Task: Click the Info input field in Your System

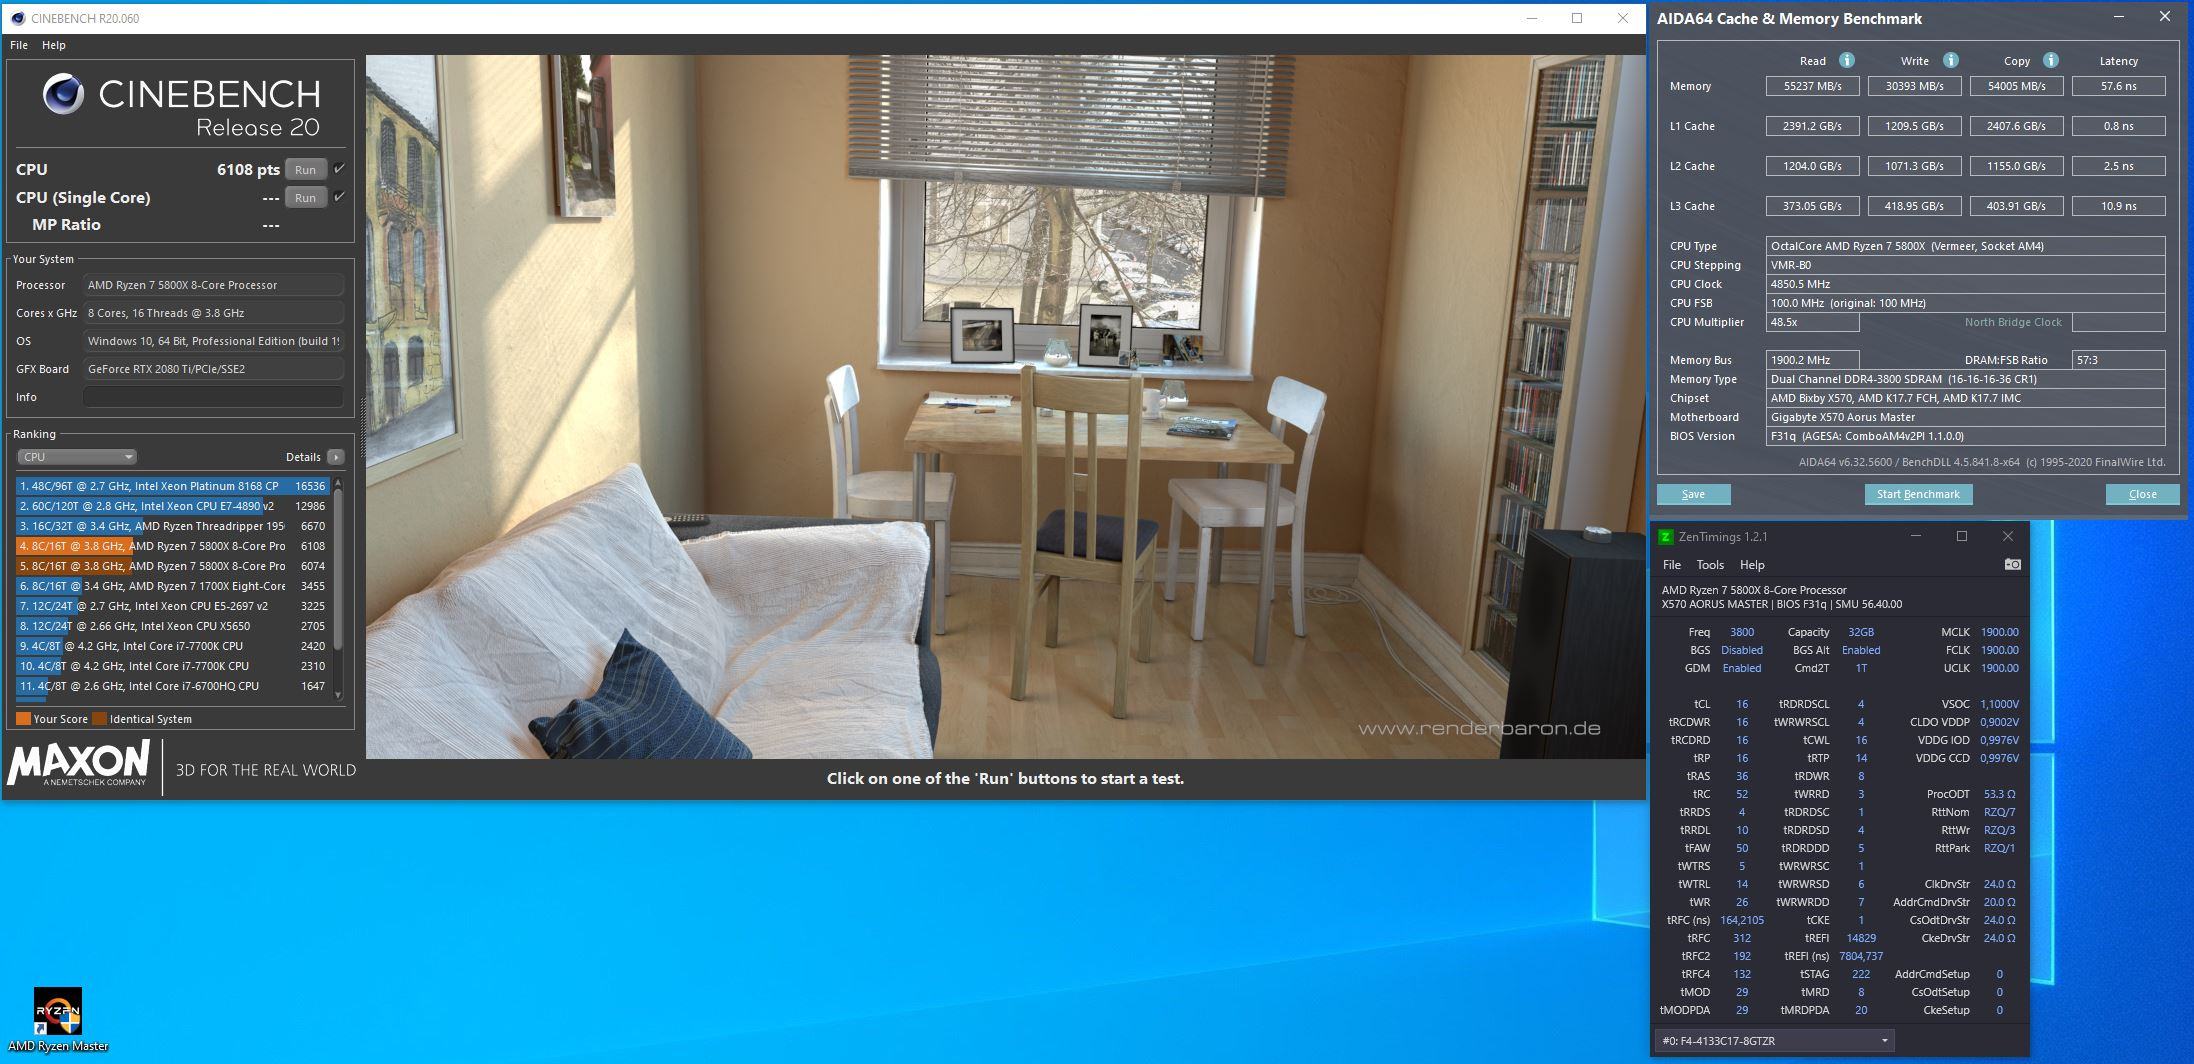Action: tap(213, 397)
